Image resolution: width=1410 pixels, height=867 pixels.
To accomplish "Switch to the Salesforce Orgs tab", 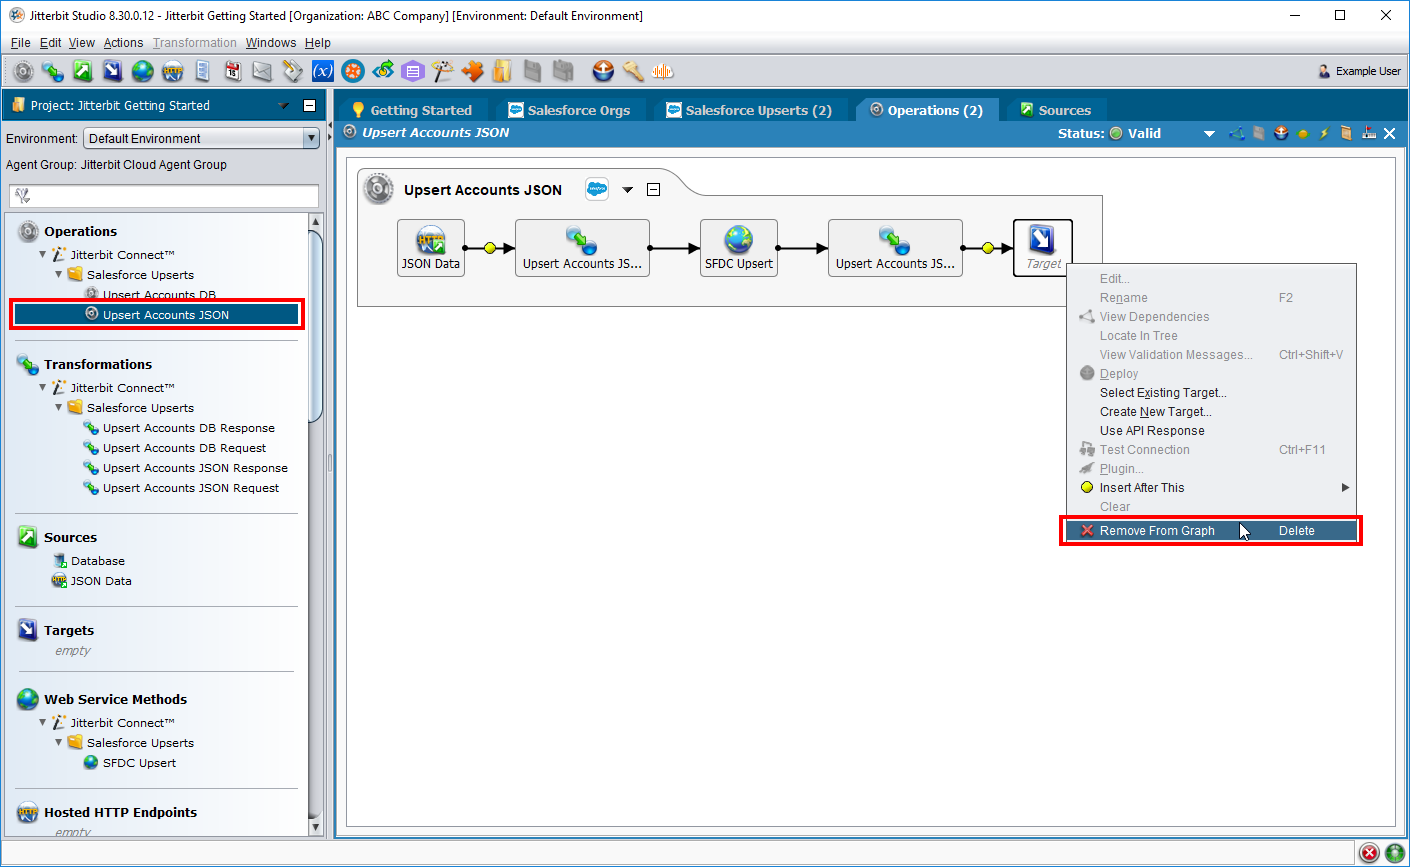I will pos(578,110).
